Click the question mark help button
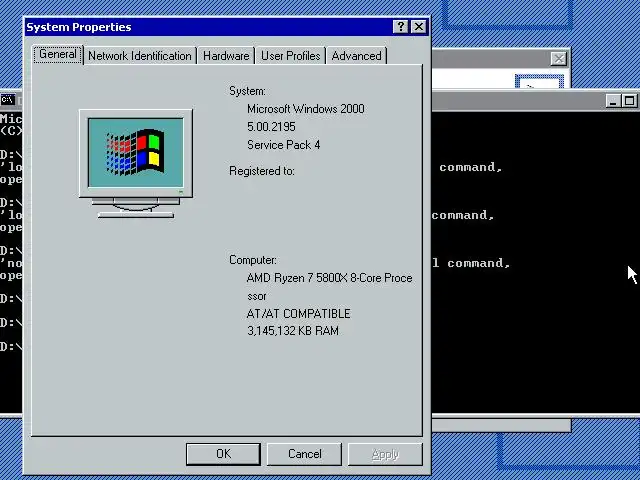This screenshot has height=480, width=640. pyautogui.click(x=401, y=27)
